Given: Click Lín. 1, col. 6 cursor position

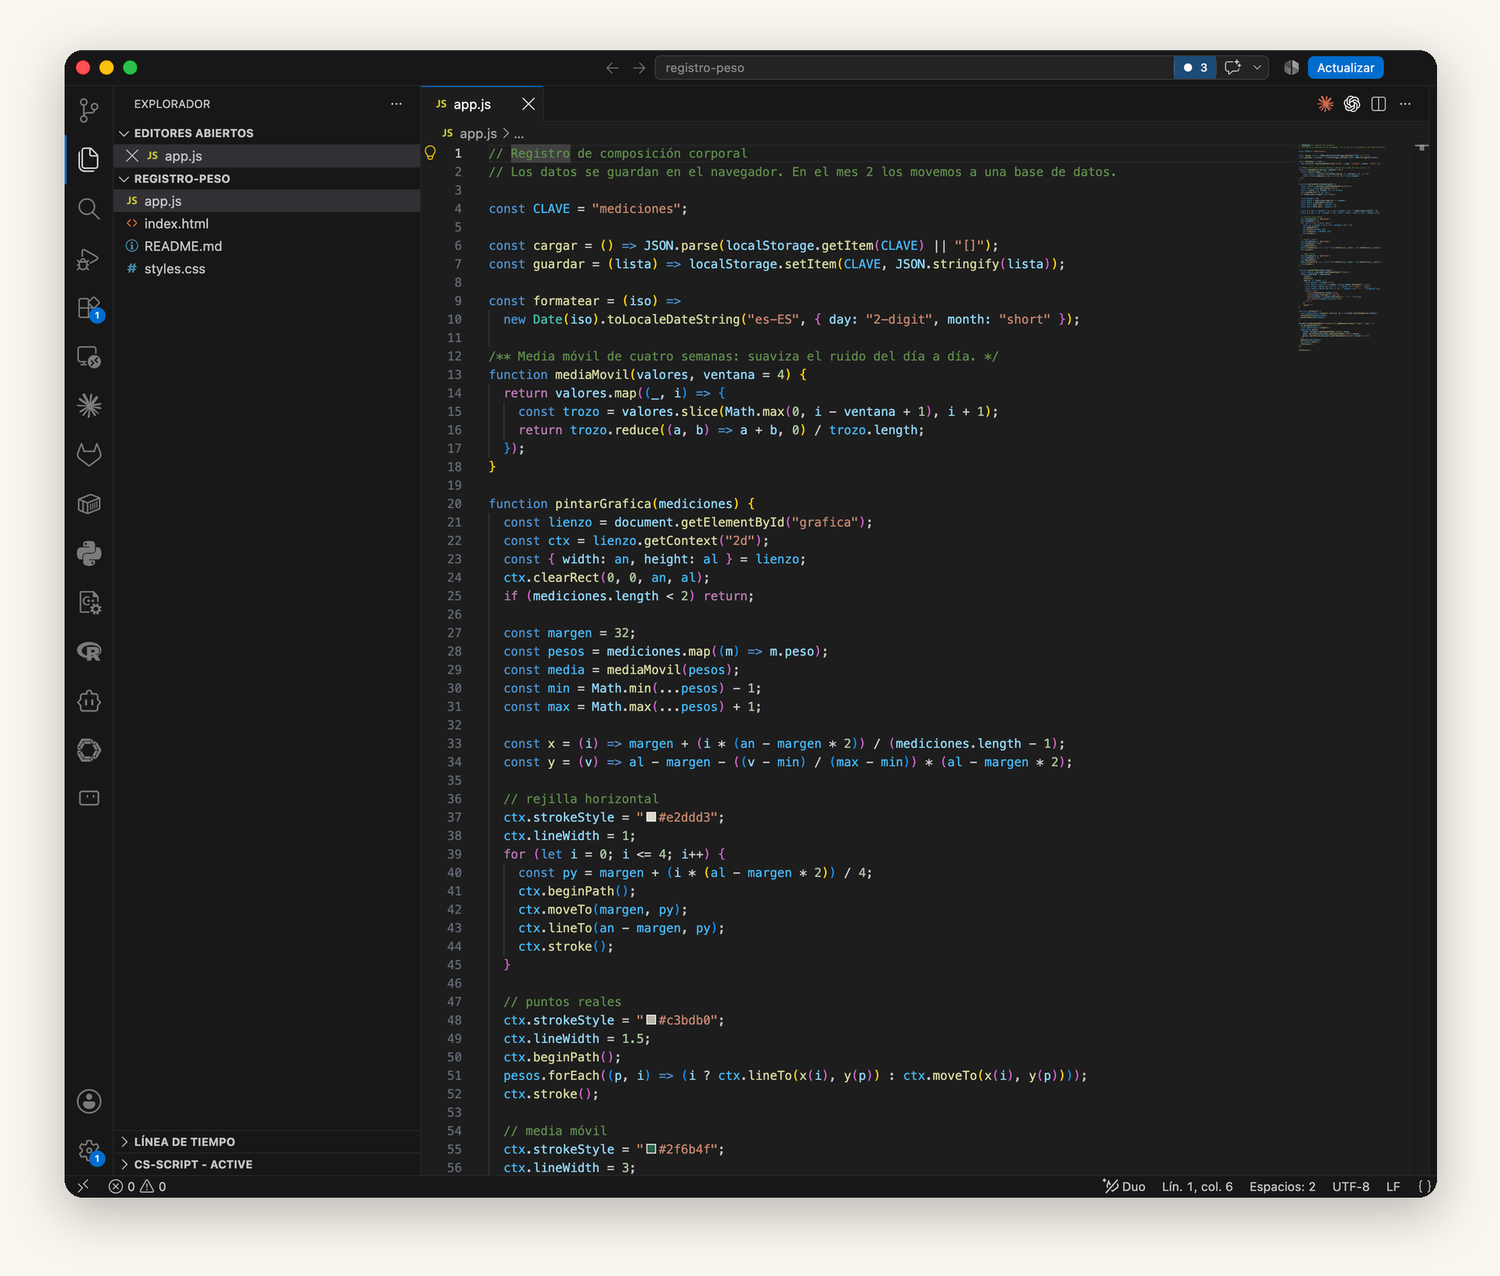Looking at the screenshot, I should coord(1197,1186).
